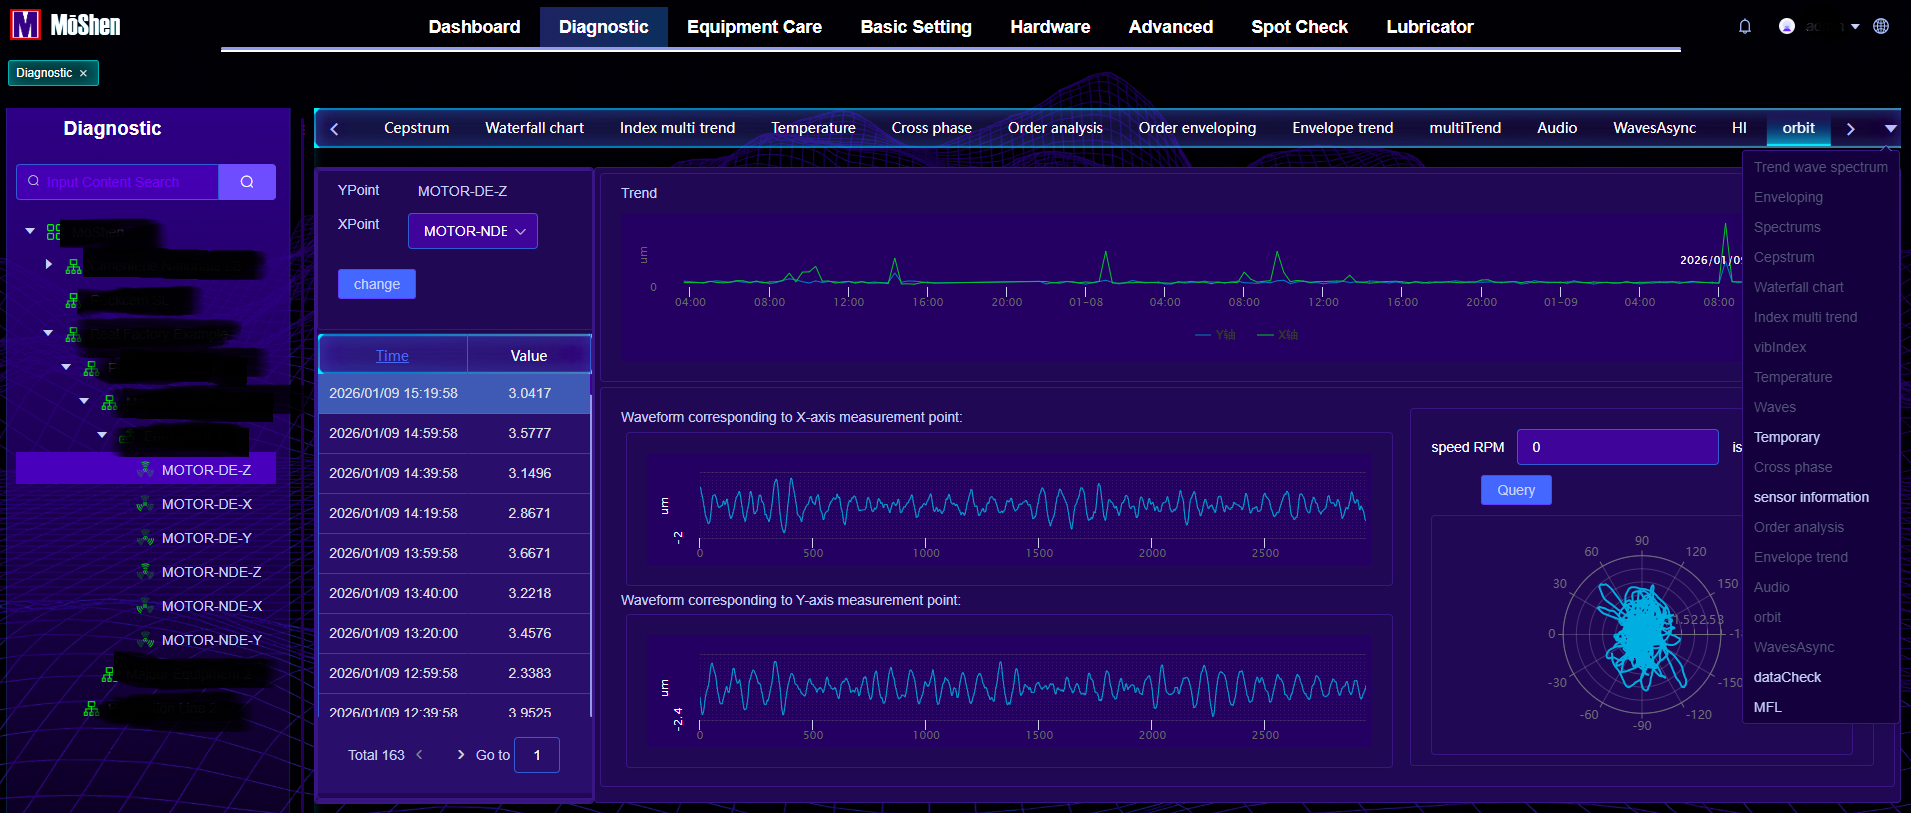Open the notifications bell
Screen dimensions: 1911x813
coord(1745,27)
